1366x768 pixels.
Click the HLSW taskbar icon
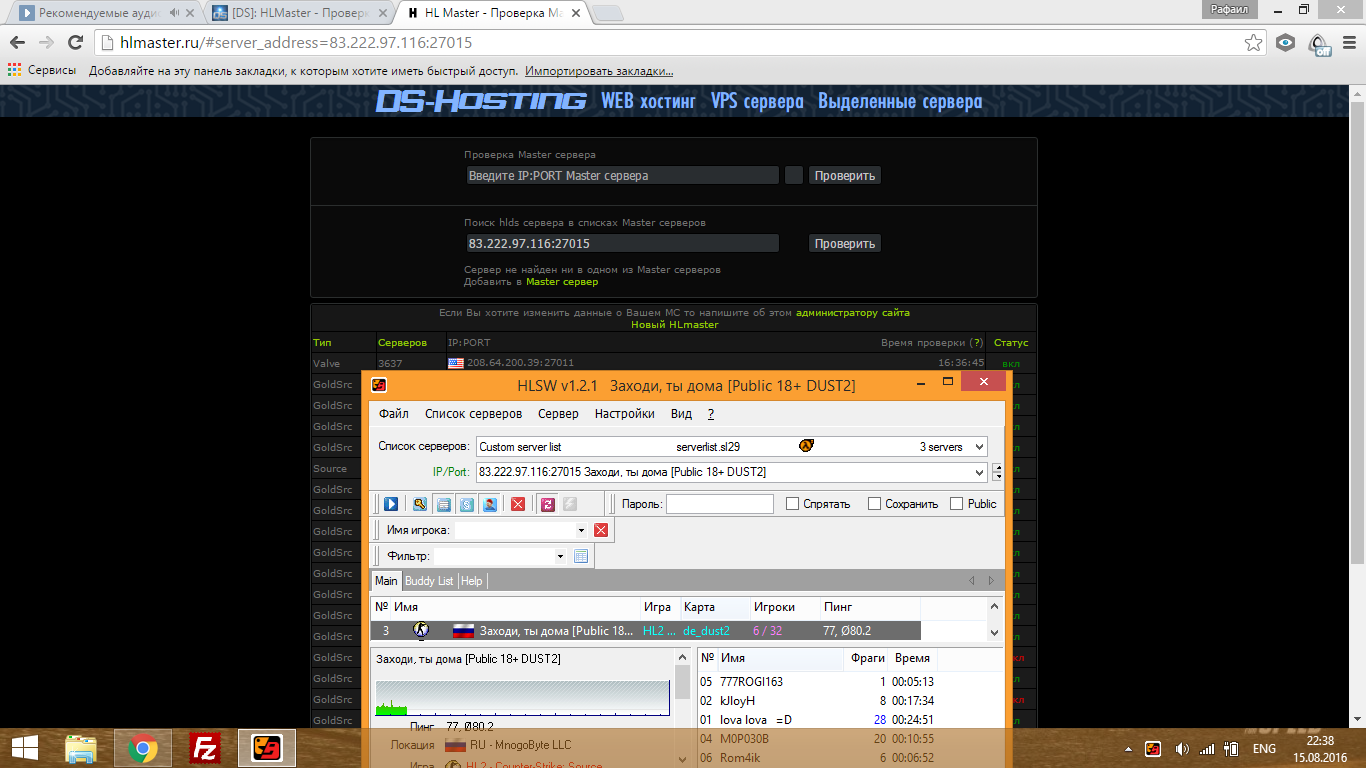click(x=267, y=748)
